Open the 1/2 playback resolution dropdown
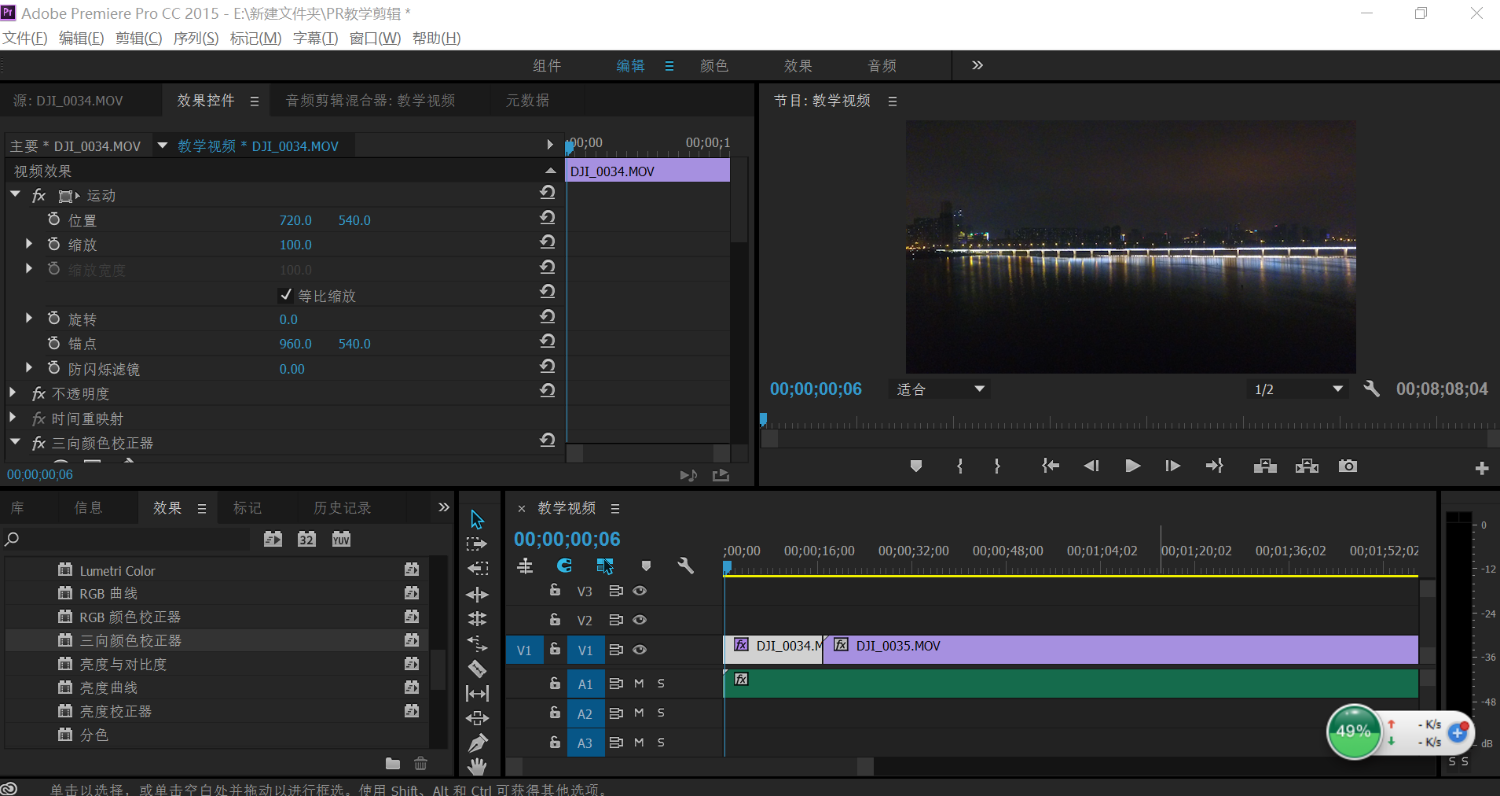Screen dimensions: 1500x796 point(1298,389)
